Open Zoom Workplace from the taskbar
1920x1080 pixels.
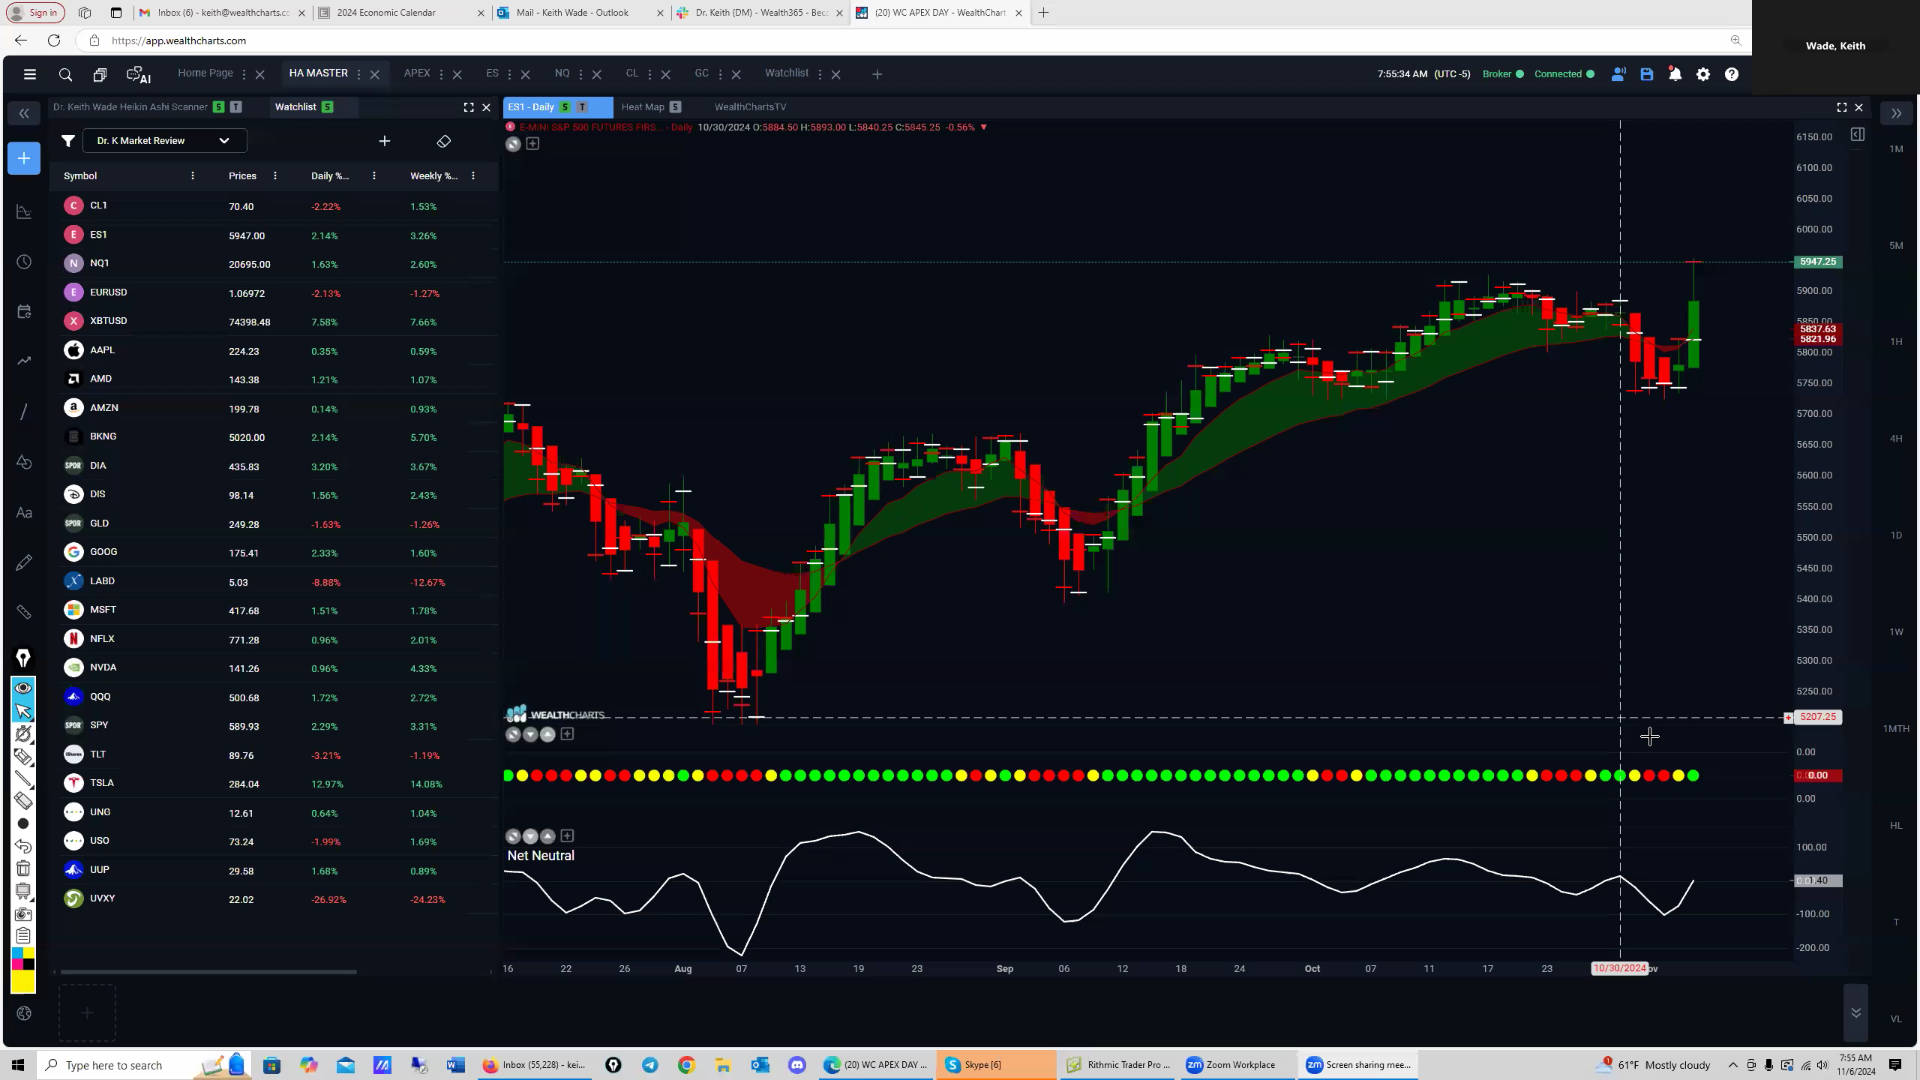pyautogui.click(x=1231, y=1065)
